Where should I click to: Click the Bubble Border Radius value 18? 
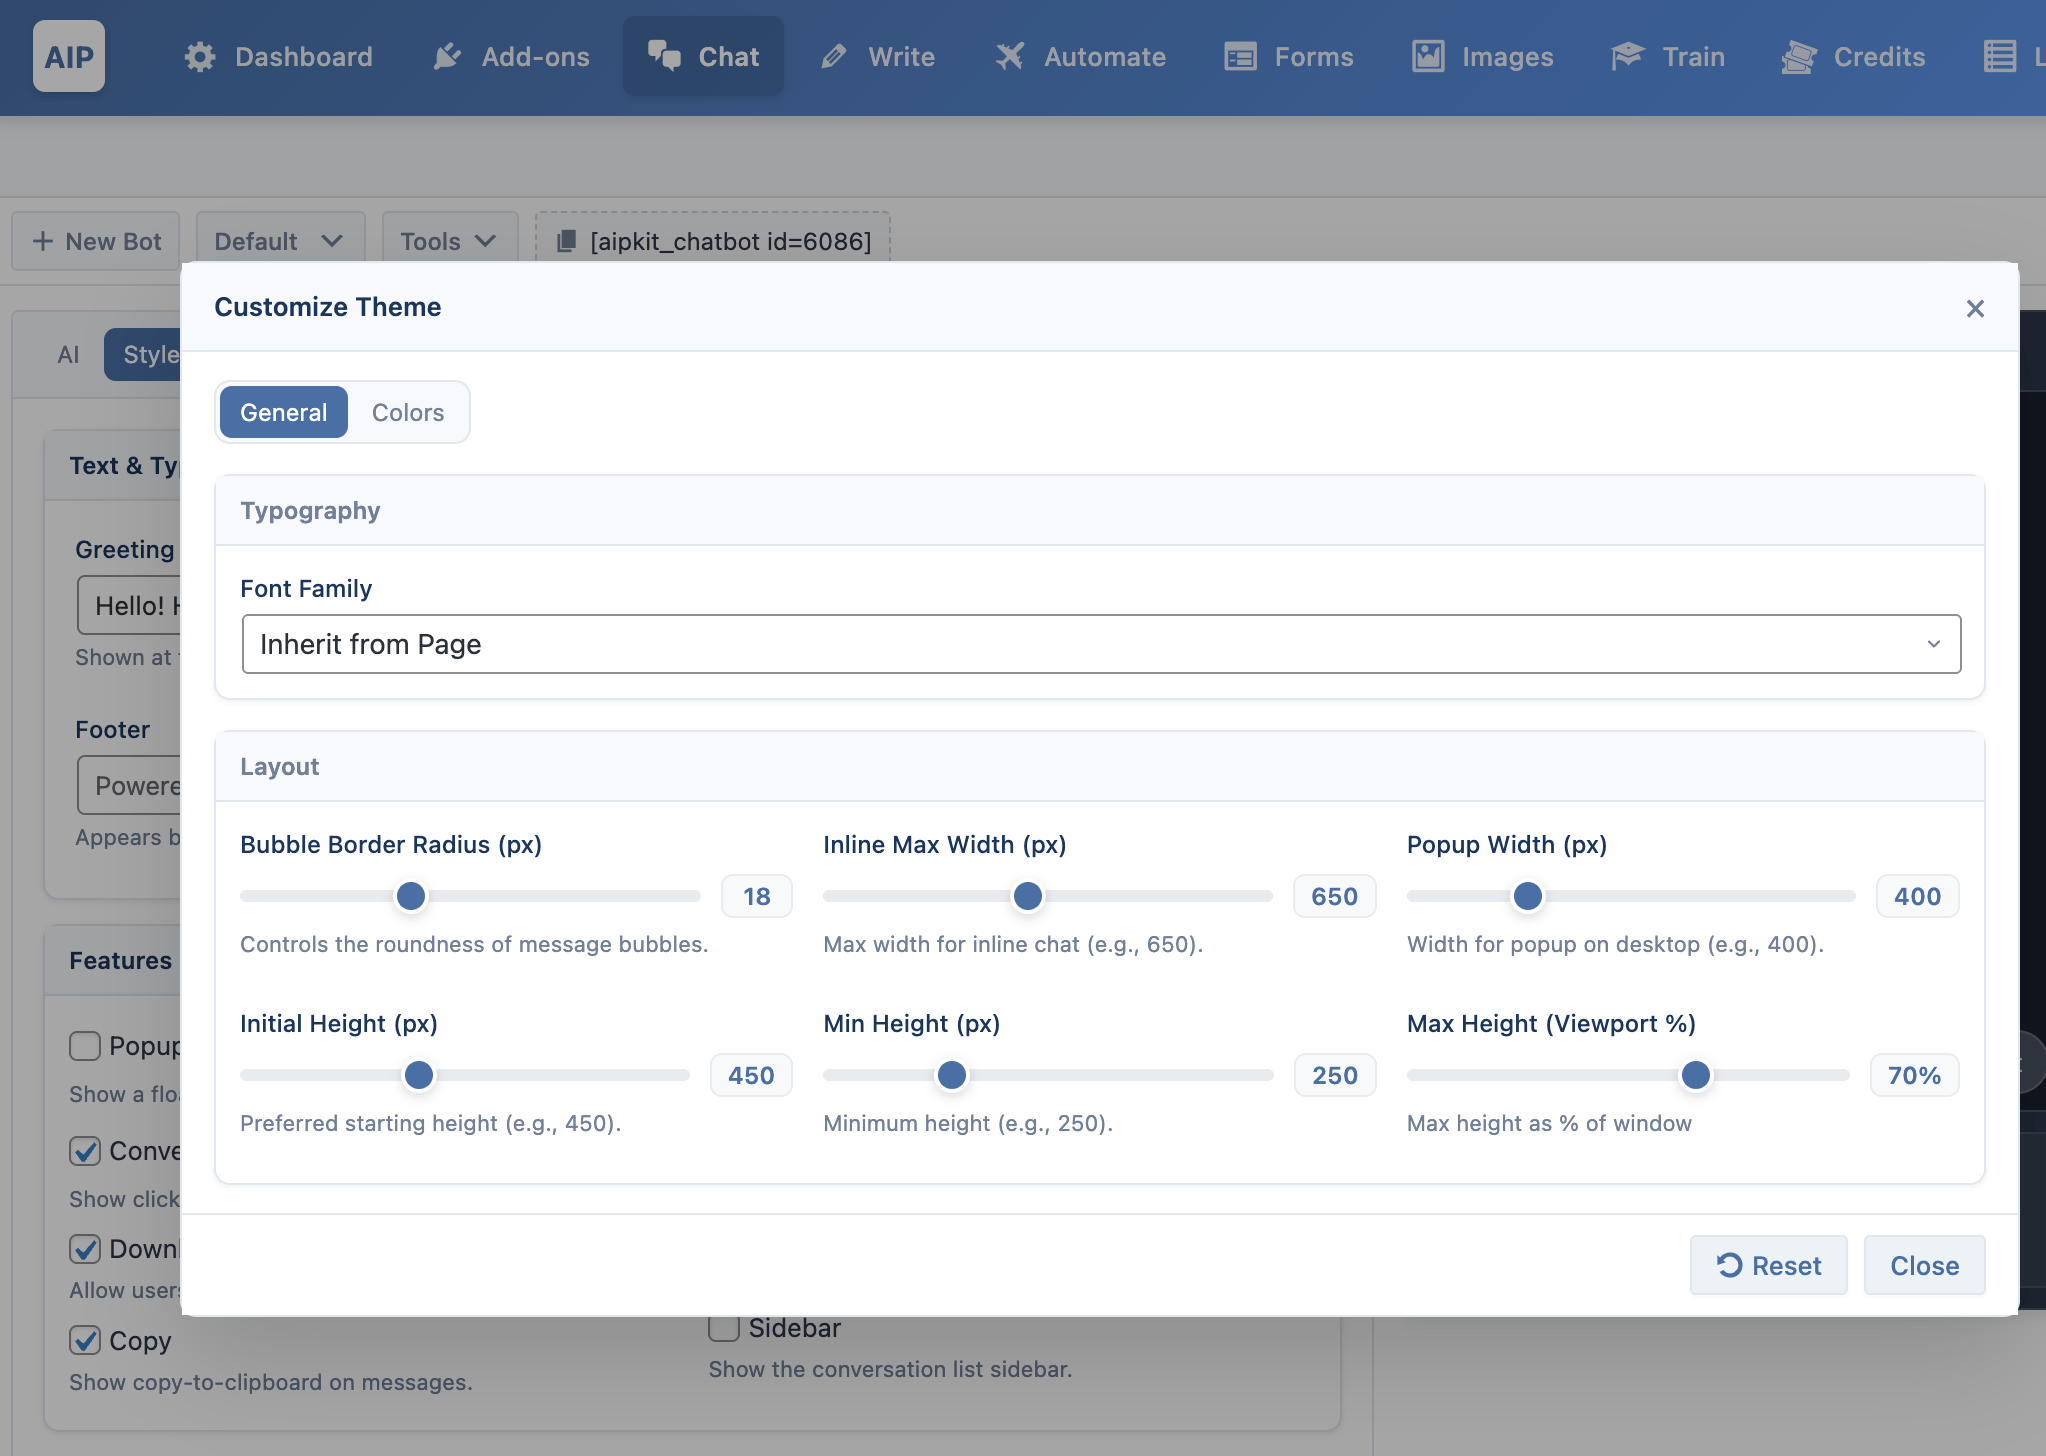coord(757,896)
